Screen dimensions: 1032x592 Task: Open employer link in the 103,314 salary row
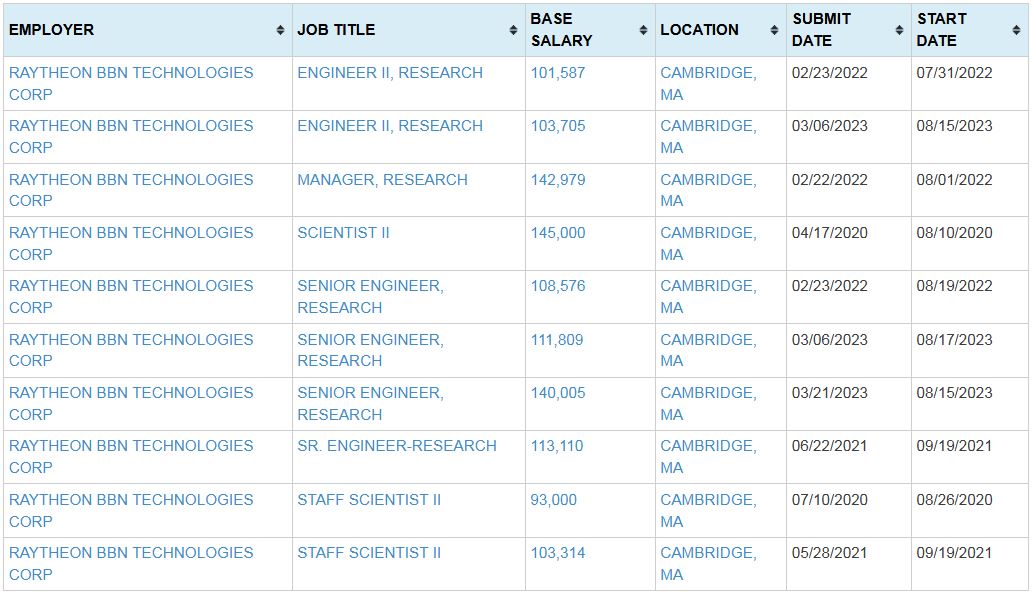tap(131, 563)
